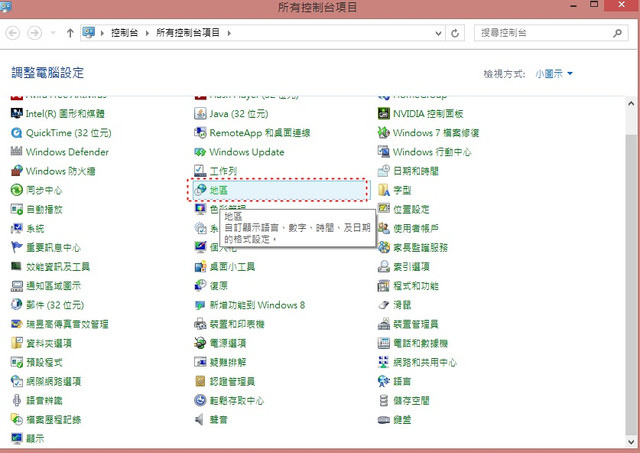Open the 預設程式 link
Image resolution: width=640 pixels, height=453 pixels.
point(44,362)
